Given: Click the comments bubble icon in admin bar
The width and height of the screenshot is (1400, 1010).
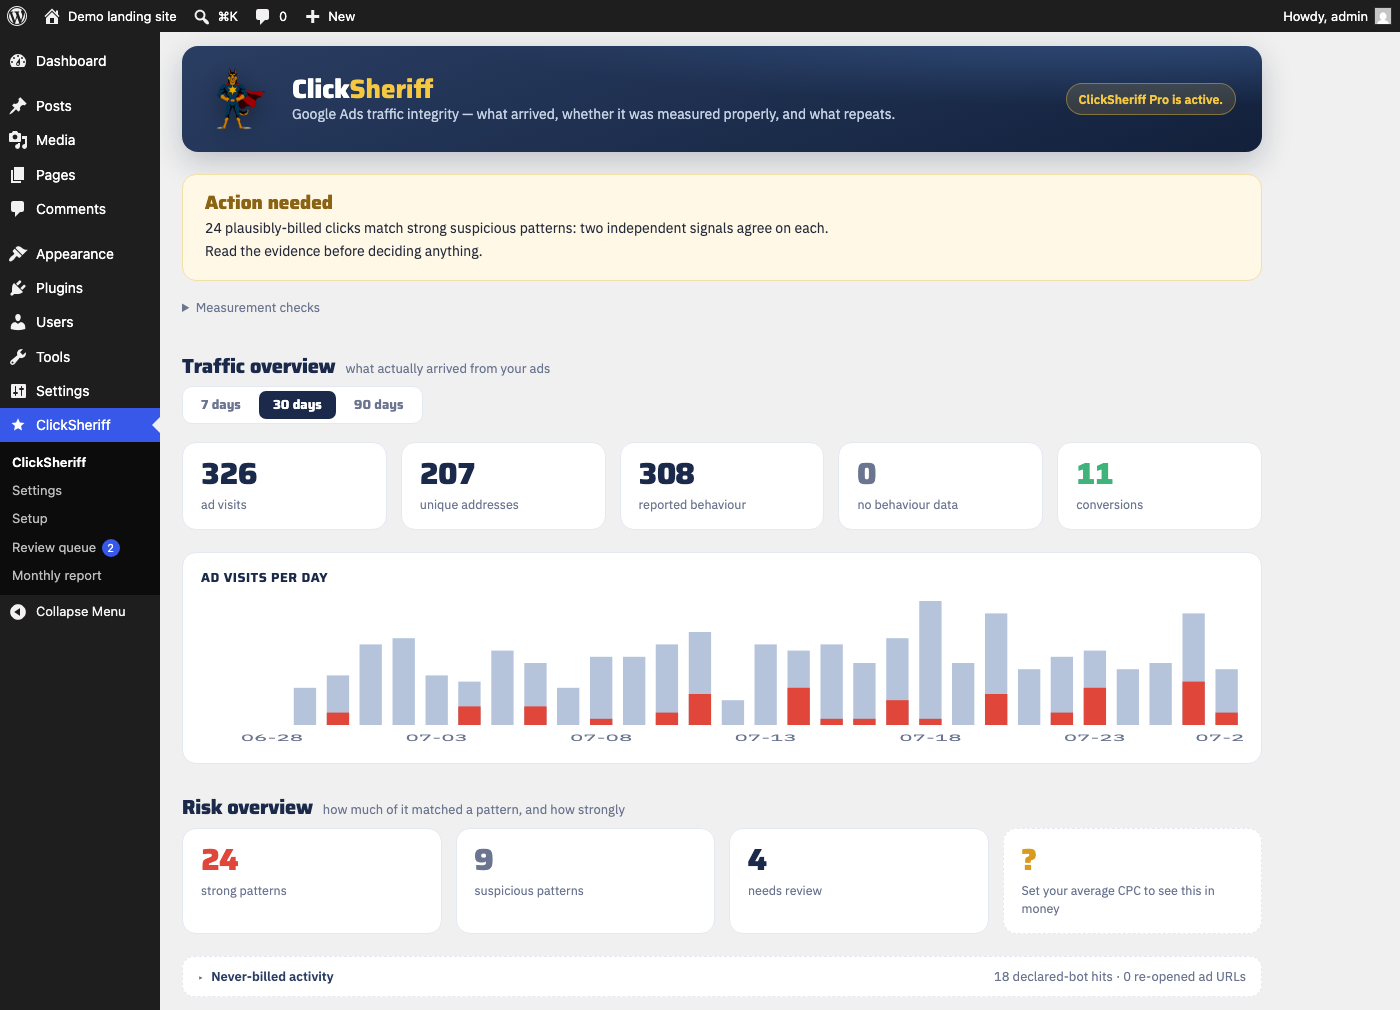Looking at the screenshot, I should coord(263,17).
